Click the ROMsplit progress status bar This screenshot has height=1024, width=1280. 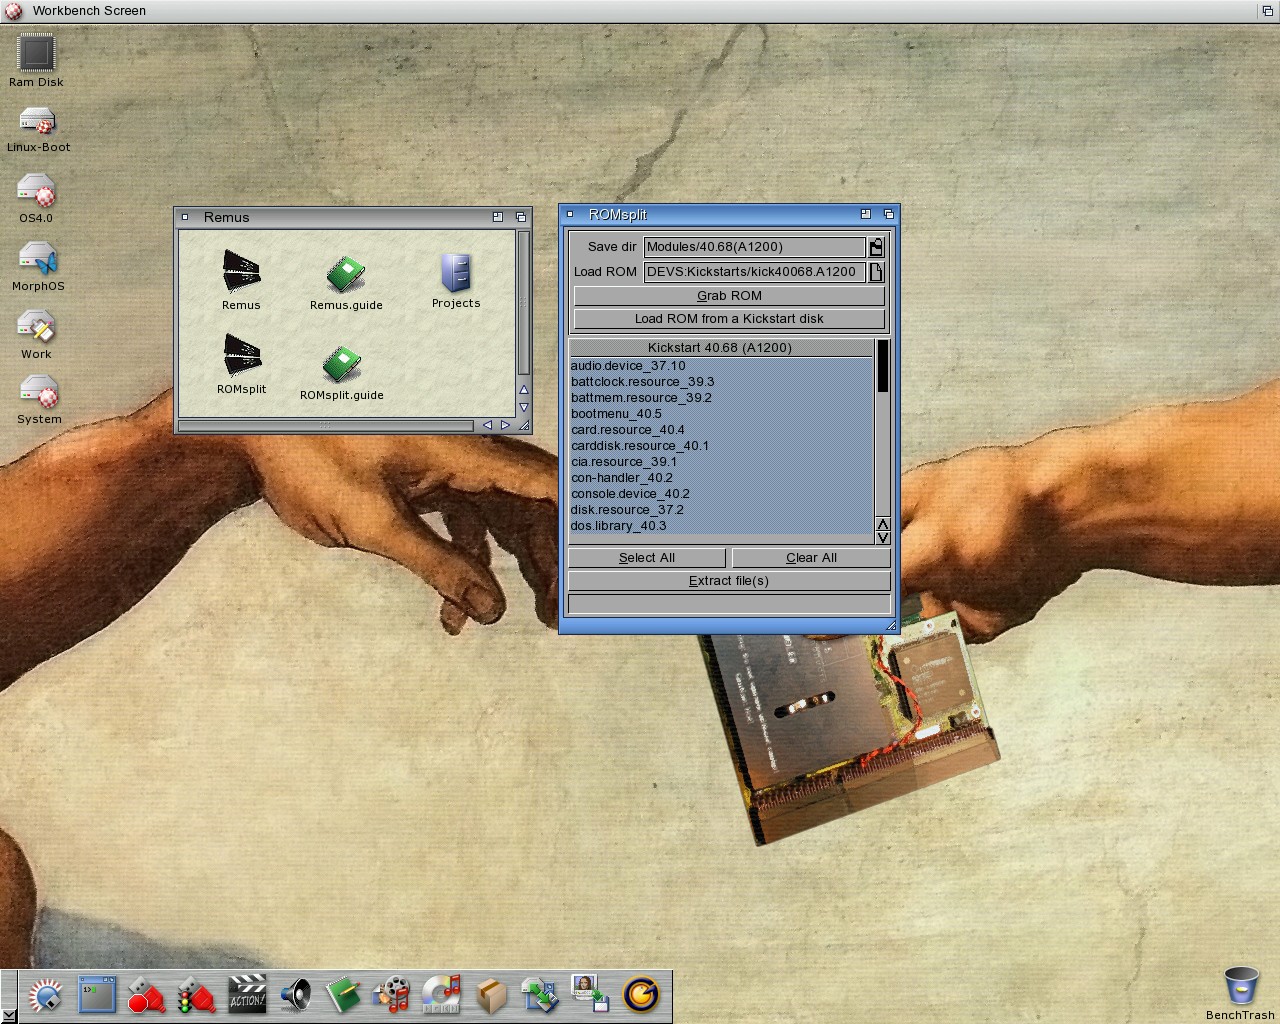click(729, 604)
